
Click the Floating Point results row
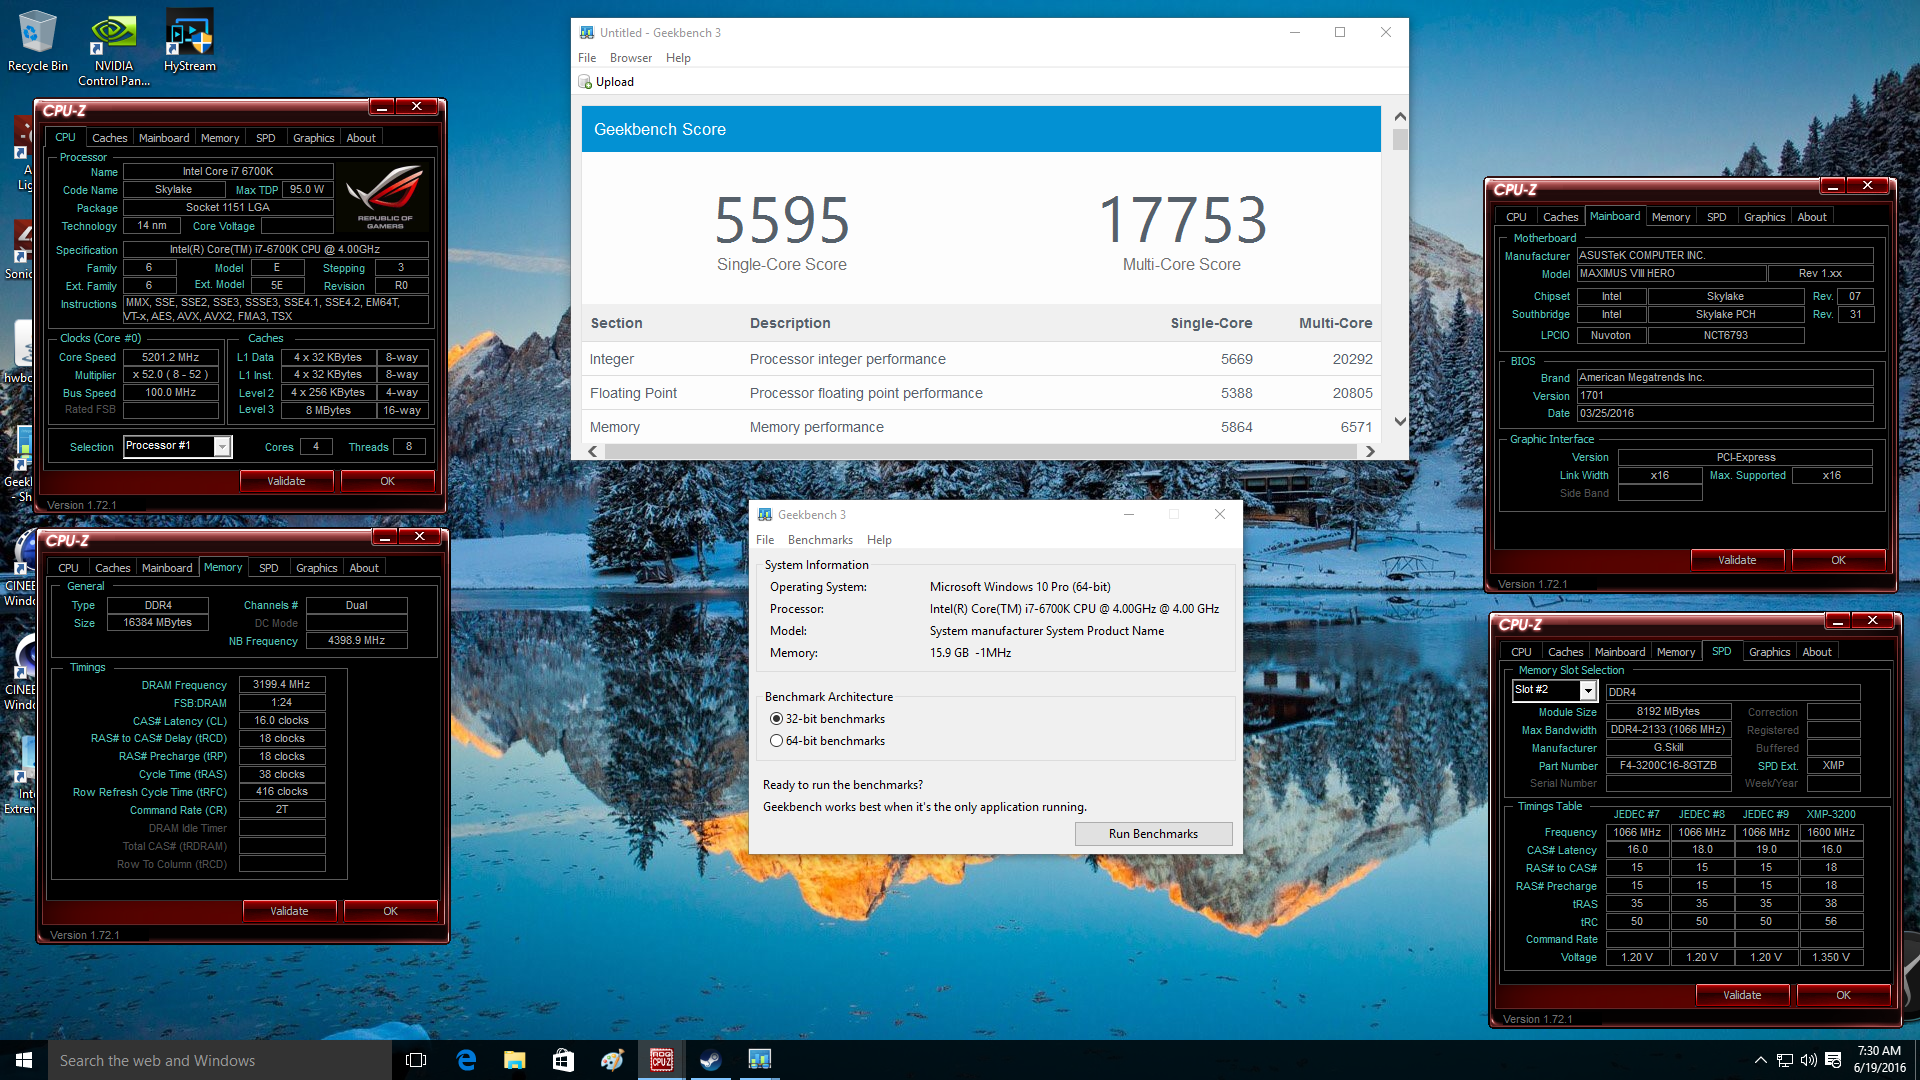click(x=981, y=393)
